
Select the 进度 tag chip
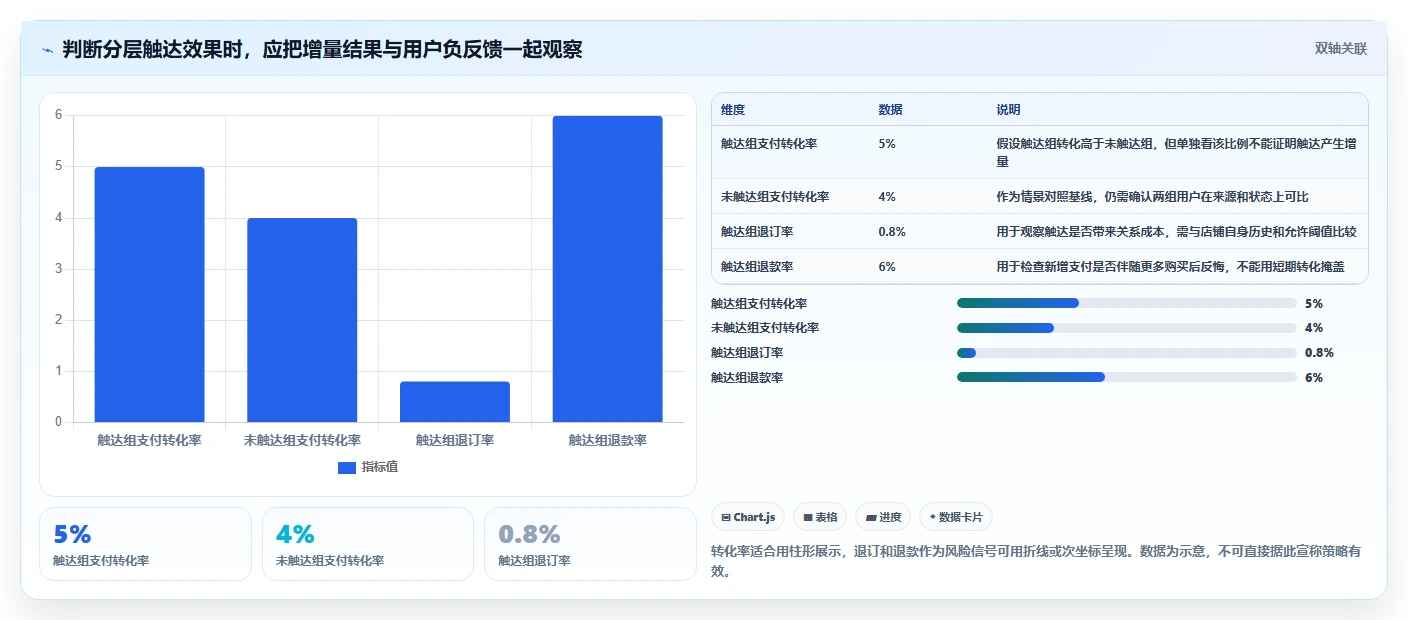point(883,517)
